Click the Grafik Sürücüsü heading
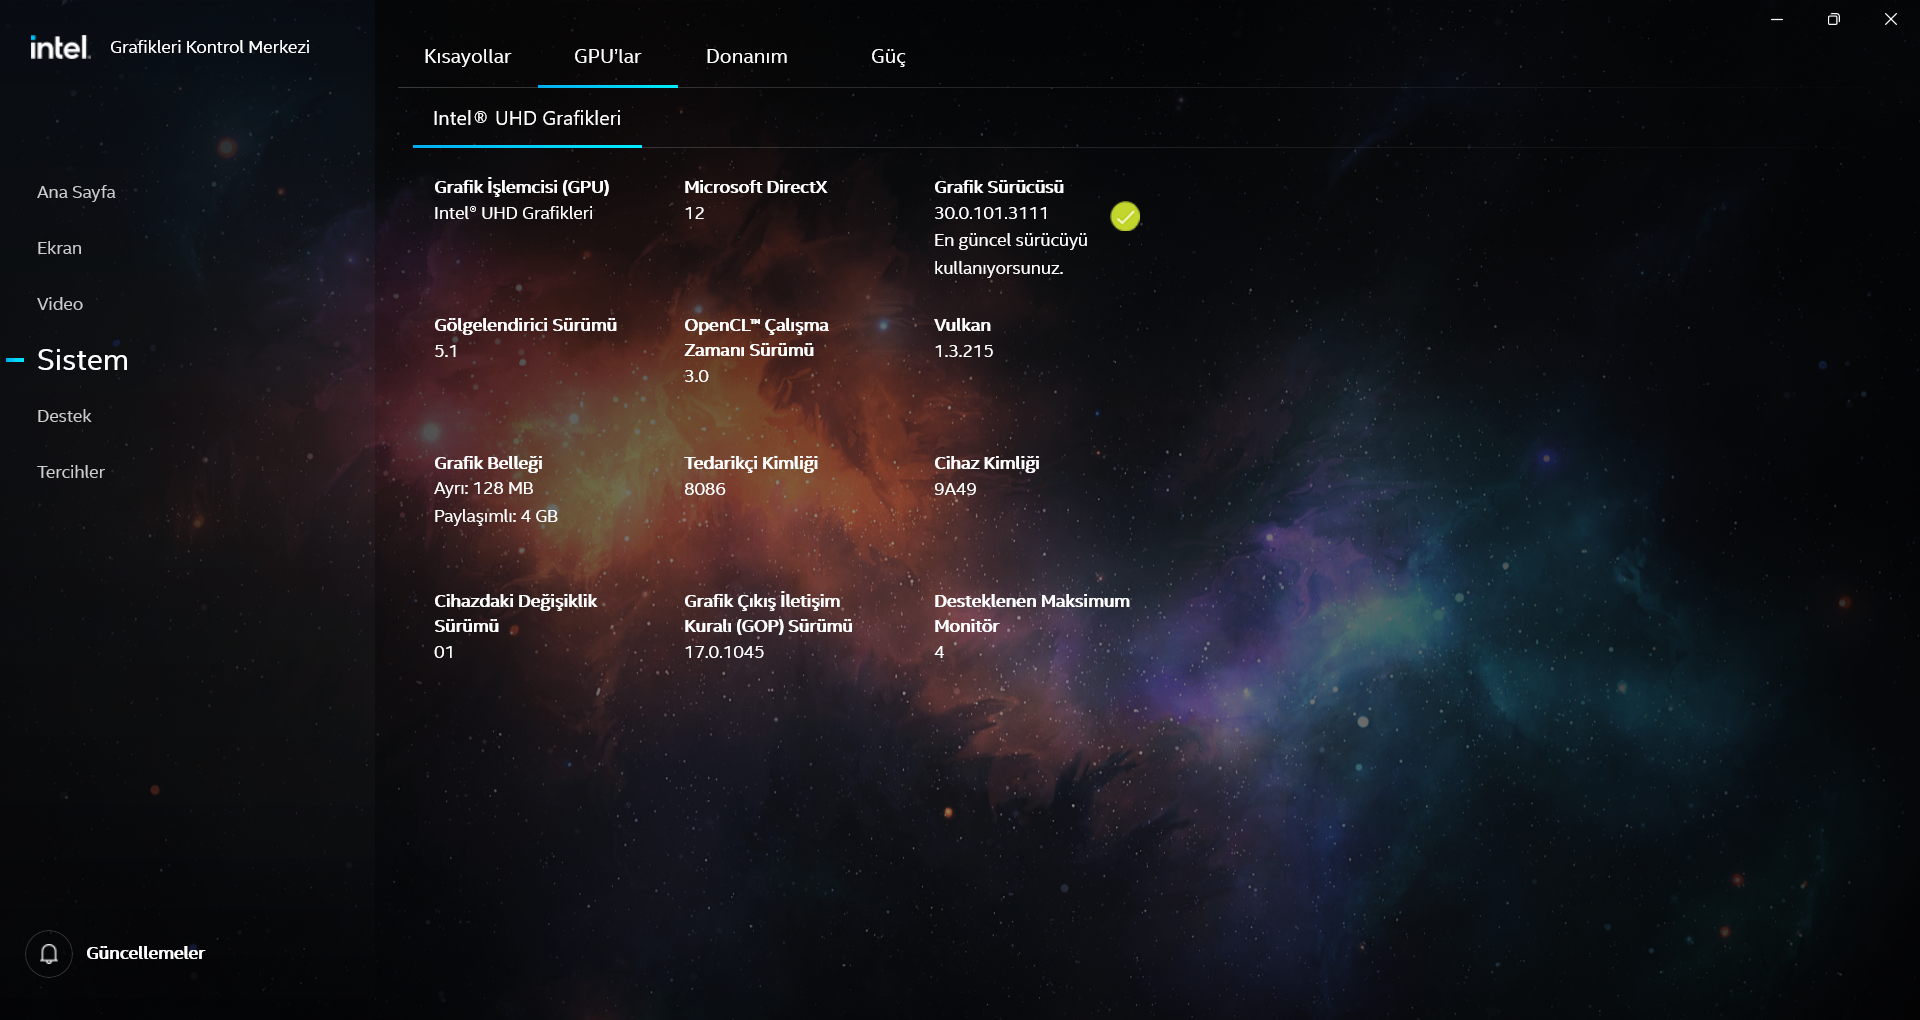 pyautogui.click(x=999, y=187)
